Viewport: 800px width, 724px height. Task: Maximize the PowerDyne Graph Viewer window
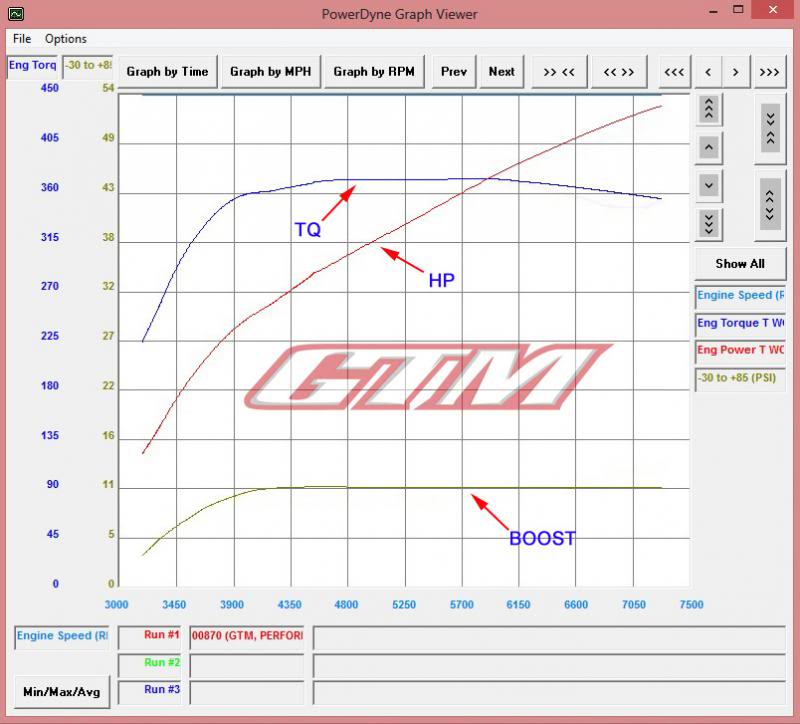[x=738, y=10]
